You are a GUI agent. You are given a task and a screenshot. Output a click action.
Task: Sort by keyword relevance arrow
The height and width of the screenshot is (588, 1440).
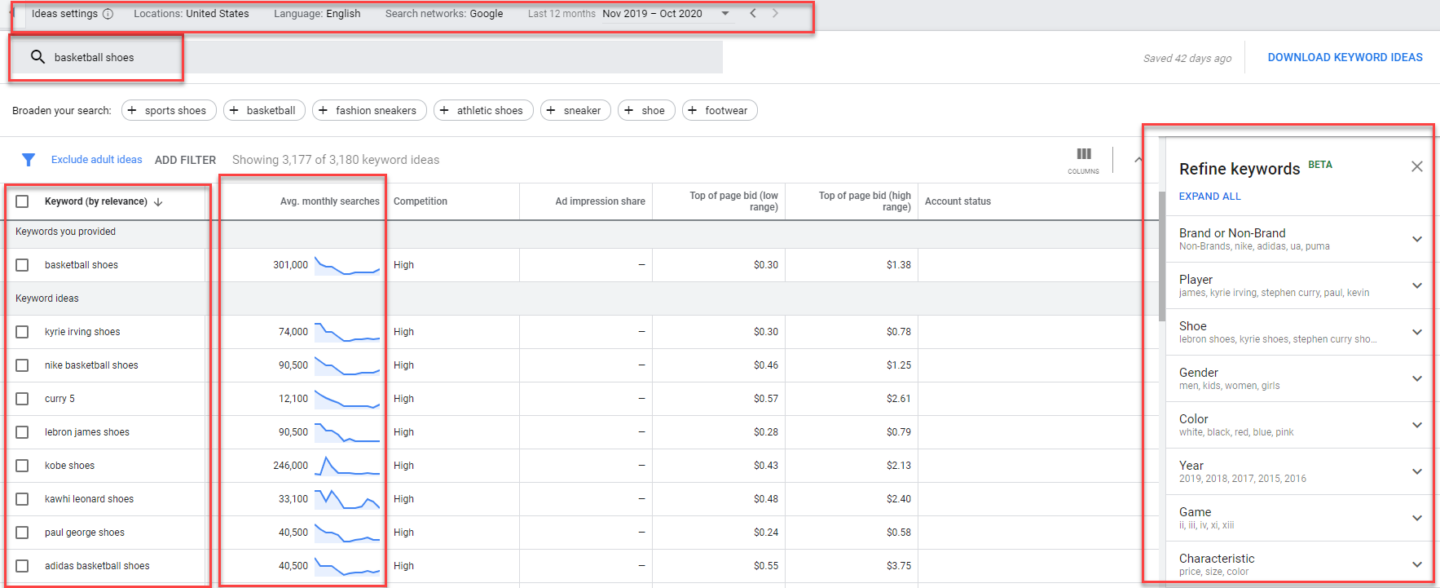(x=159, y=202)
